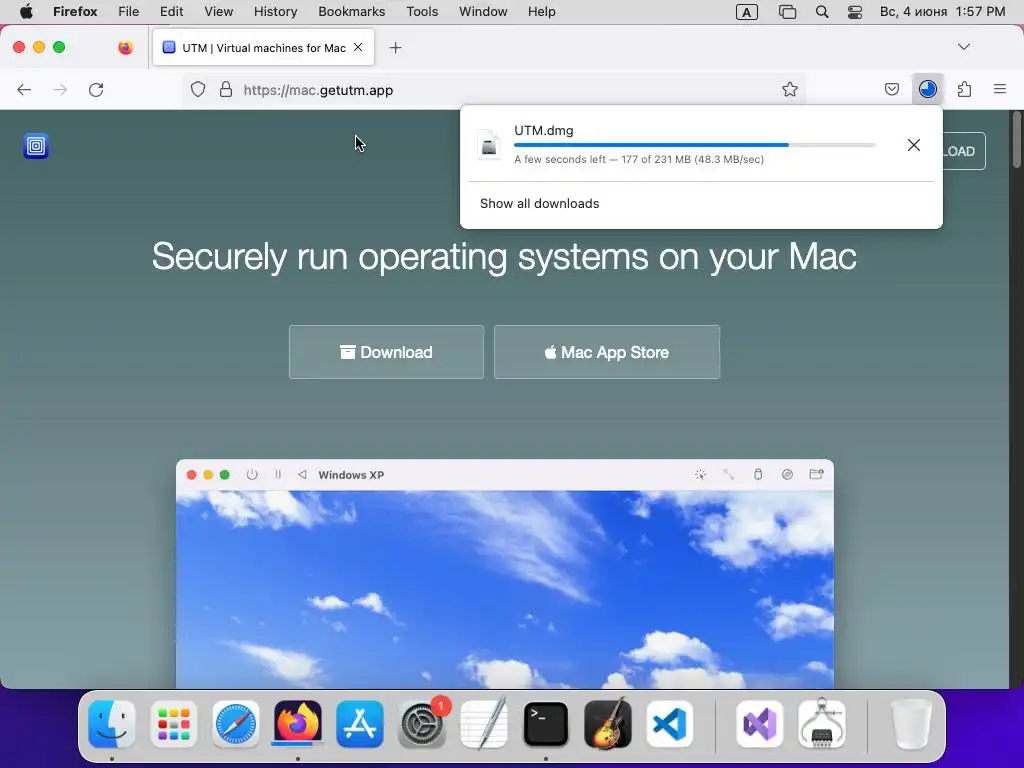Click the Download button on the page
The width and height of the screenshot is (1024, 768).
click(386, 352)
